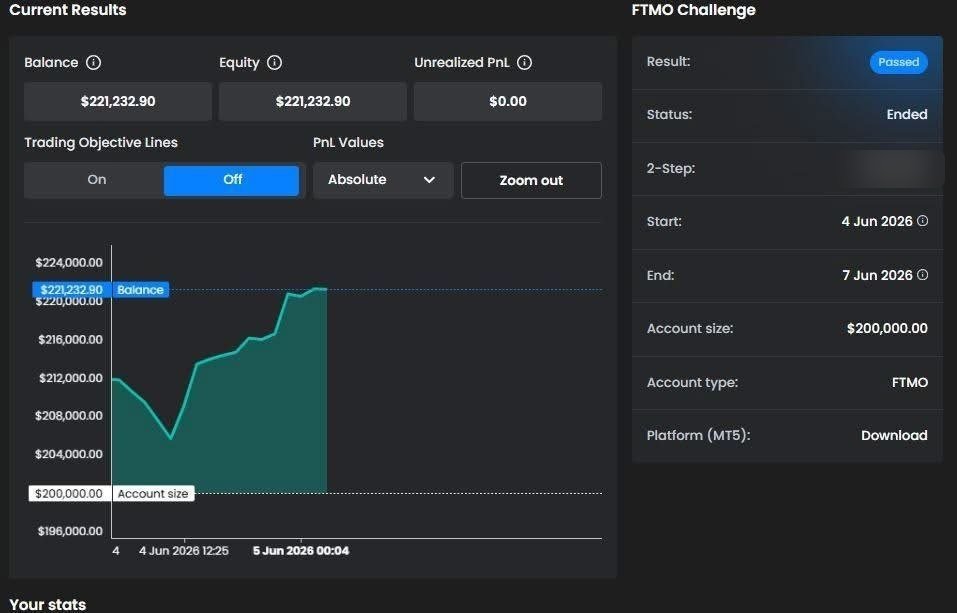The image size is (957, 613).
Task: Click the $224,000.00 y-axis label
Action: [69, 263]
